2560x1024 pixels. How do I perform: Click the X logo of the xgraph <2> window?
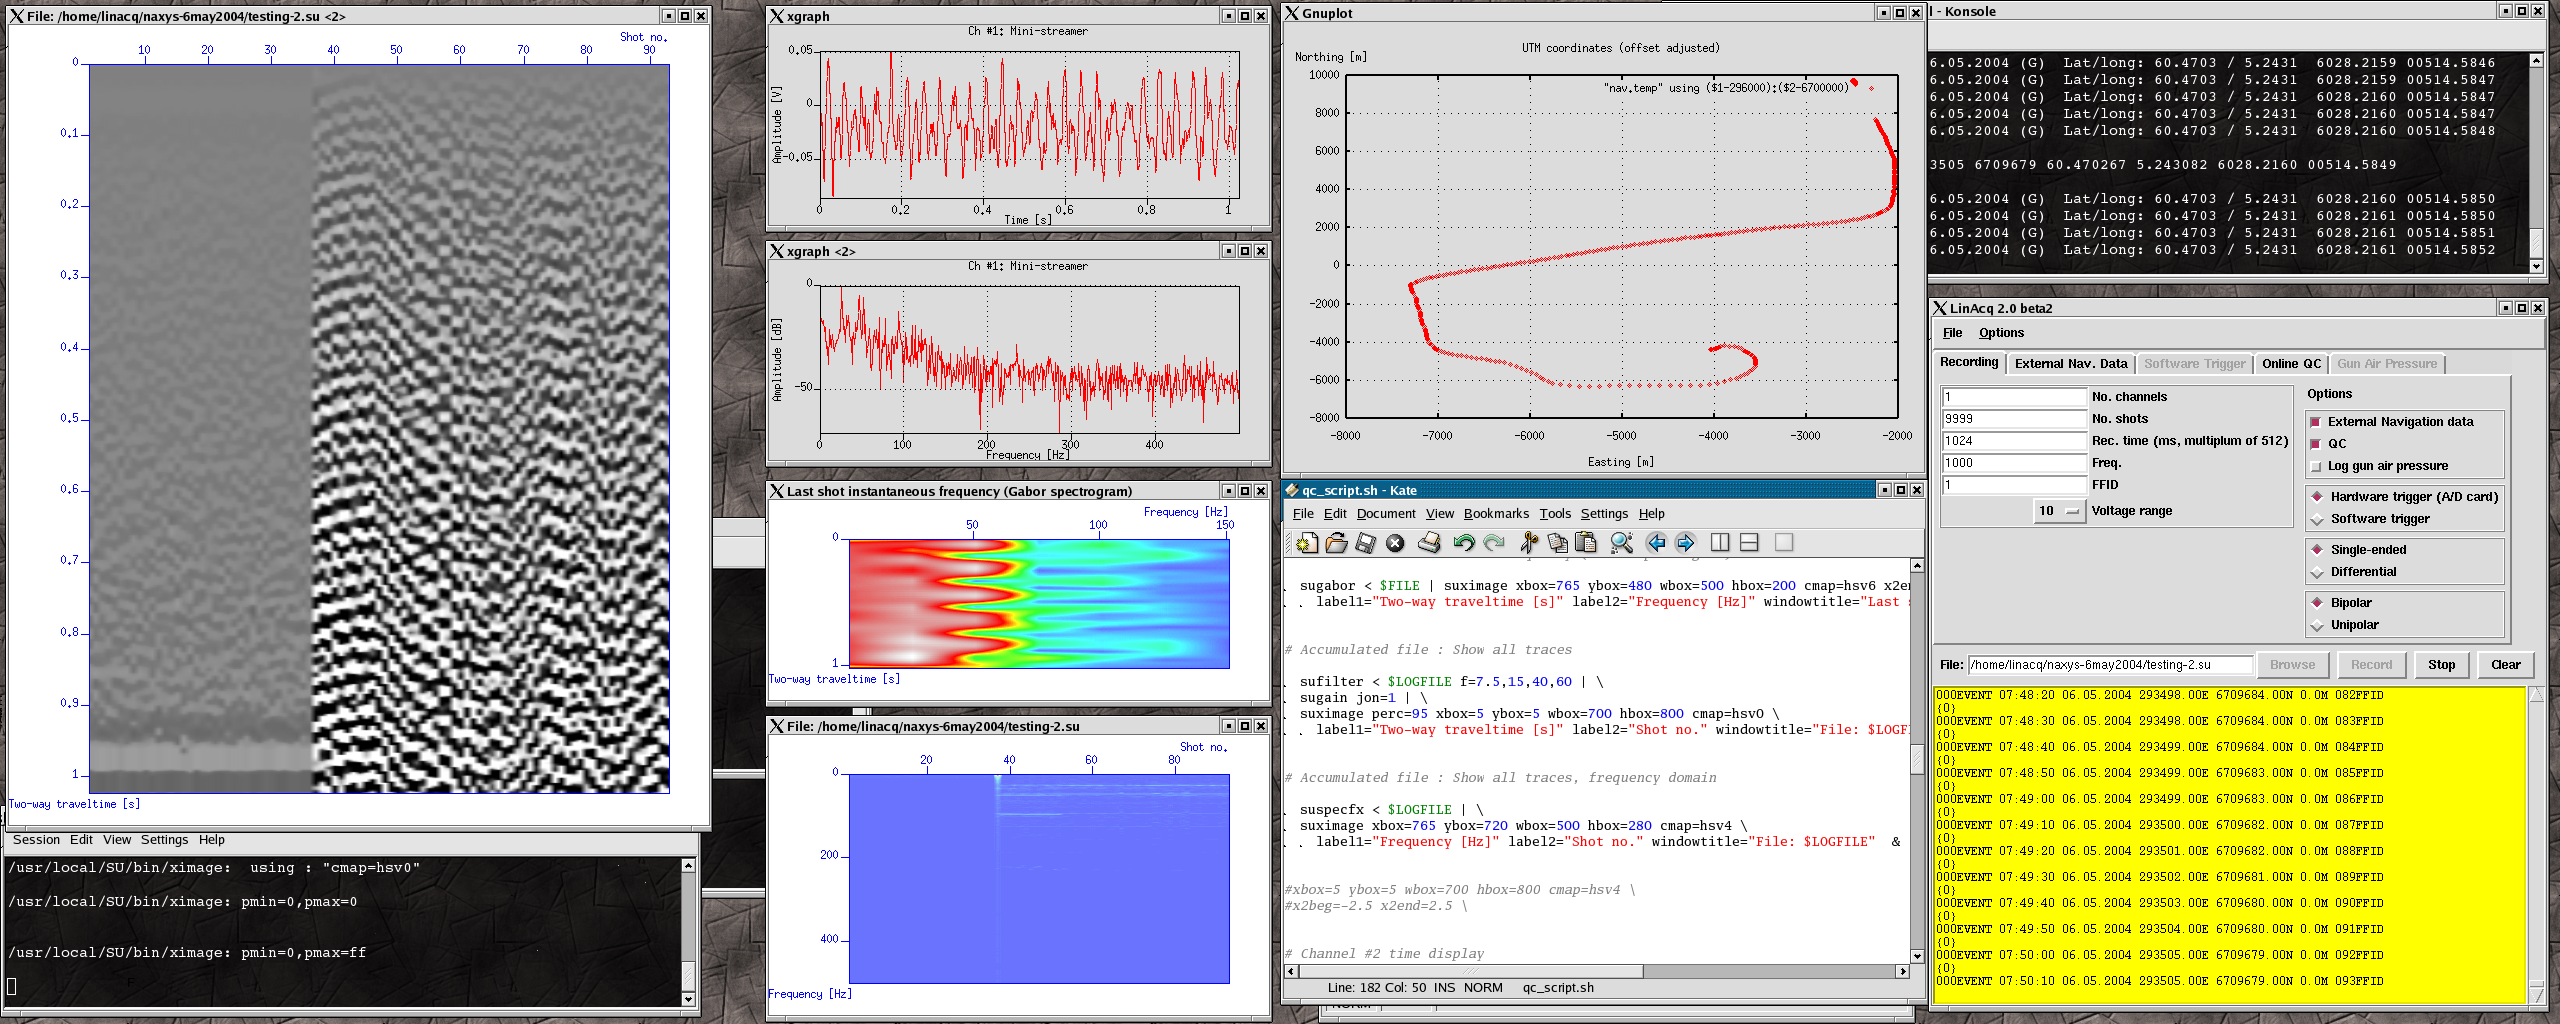(x=776, y=251)
